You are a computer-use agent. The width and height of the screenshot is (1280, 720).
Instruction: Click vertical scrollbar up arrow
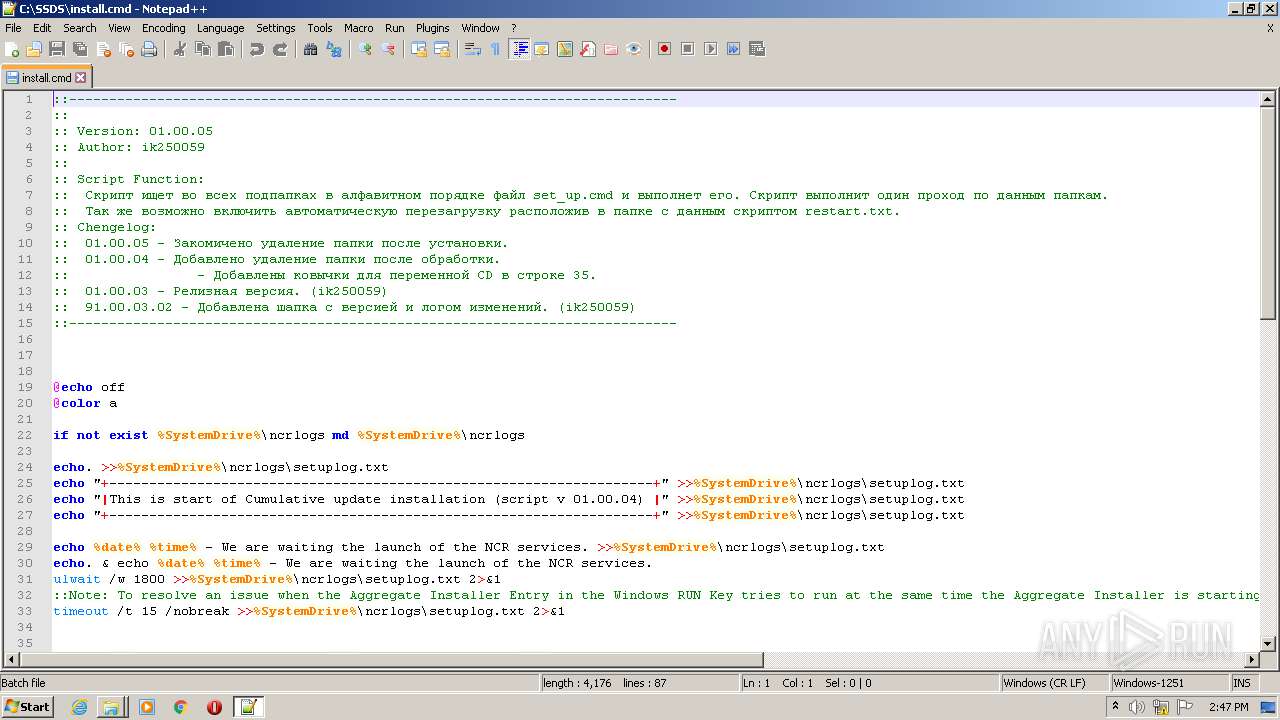tap(1267, 99)
